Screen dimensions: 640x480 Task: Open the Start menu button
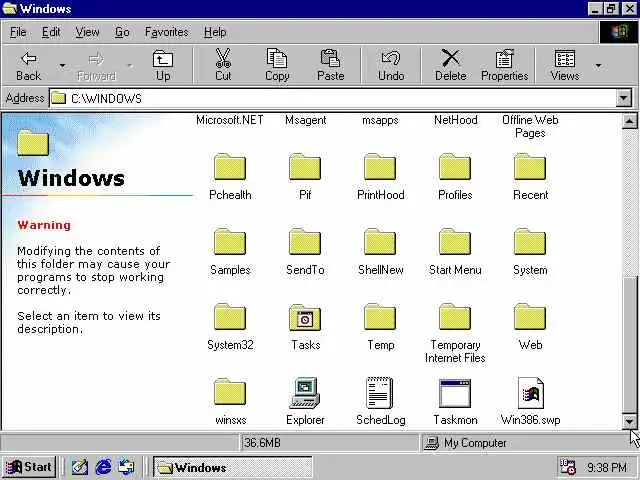tap(29, 467)
